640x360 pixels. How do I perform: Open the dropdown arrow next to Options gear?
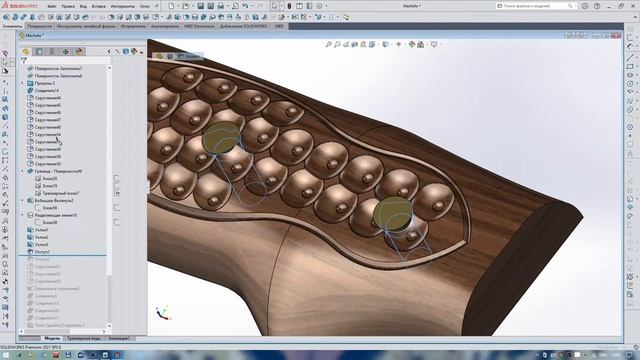point(326,6)
